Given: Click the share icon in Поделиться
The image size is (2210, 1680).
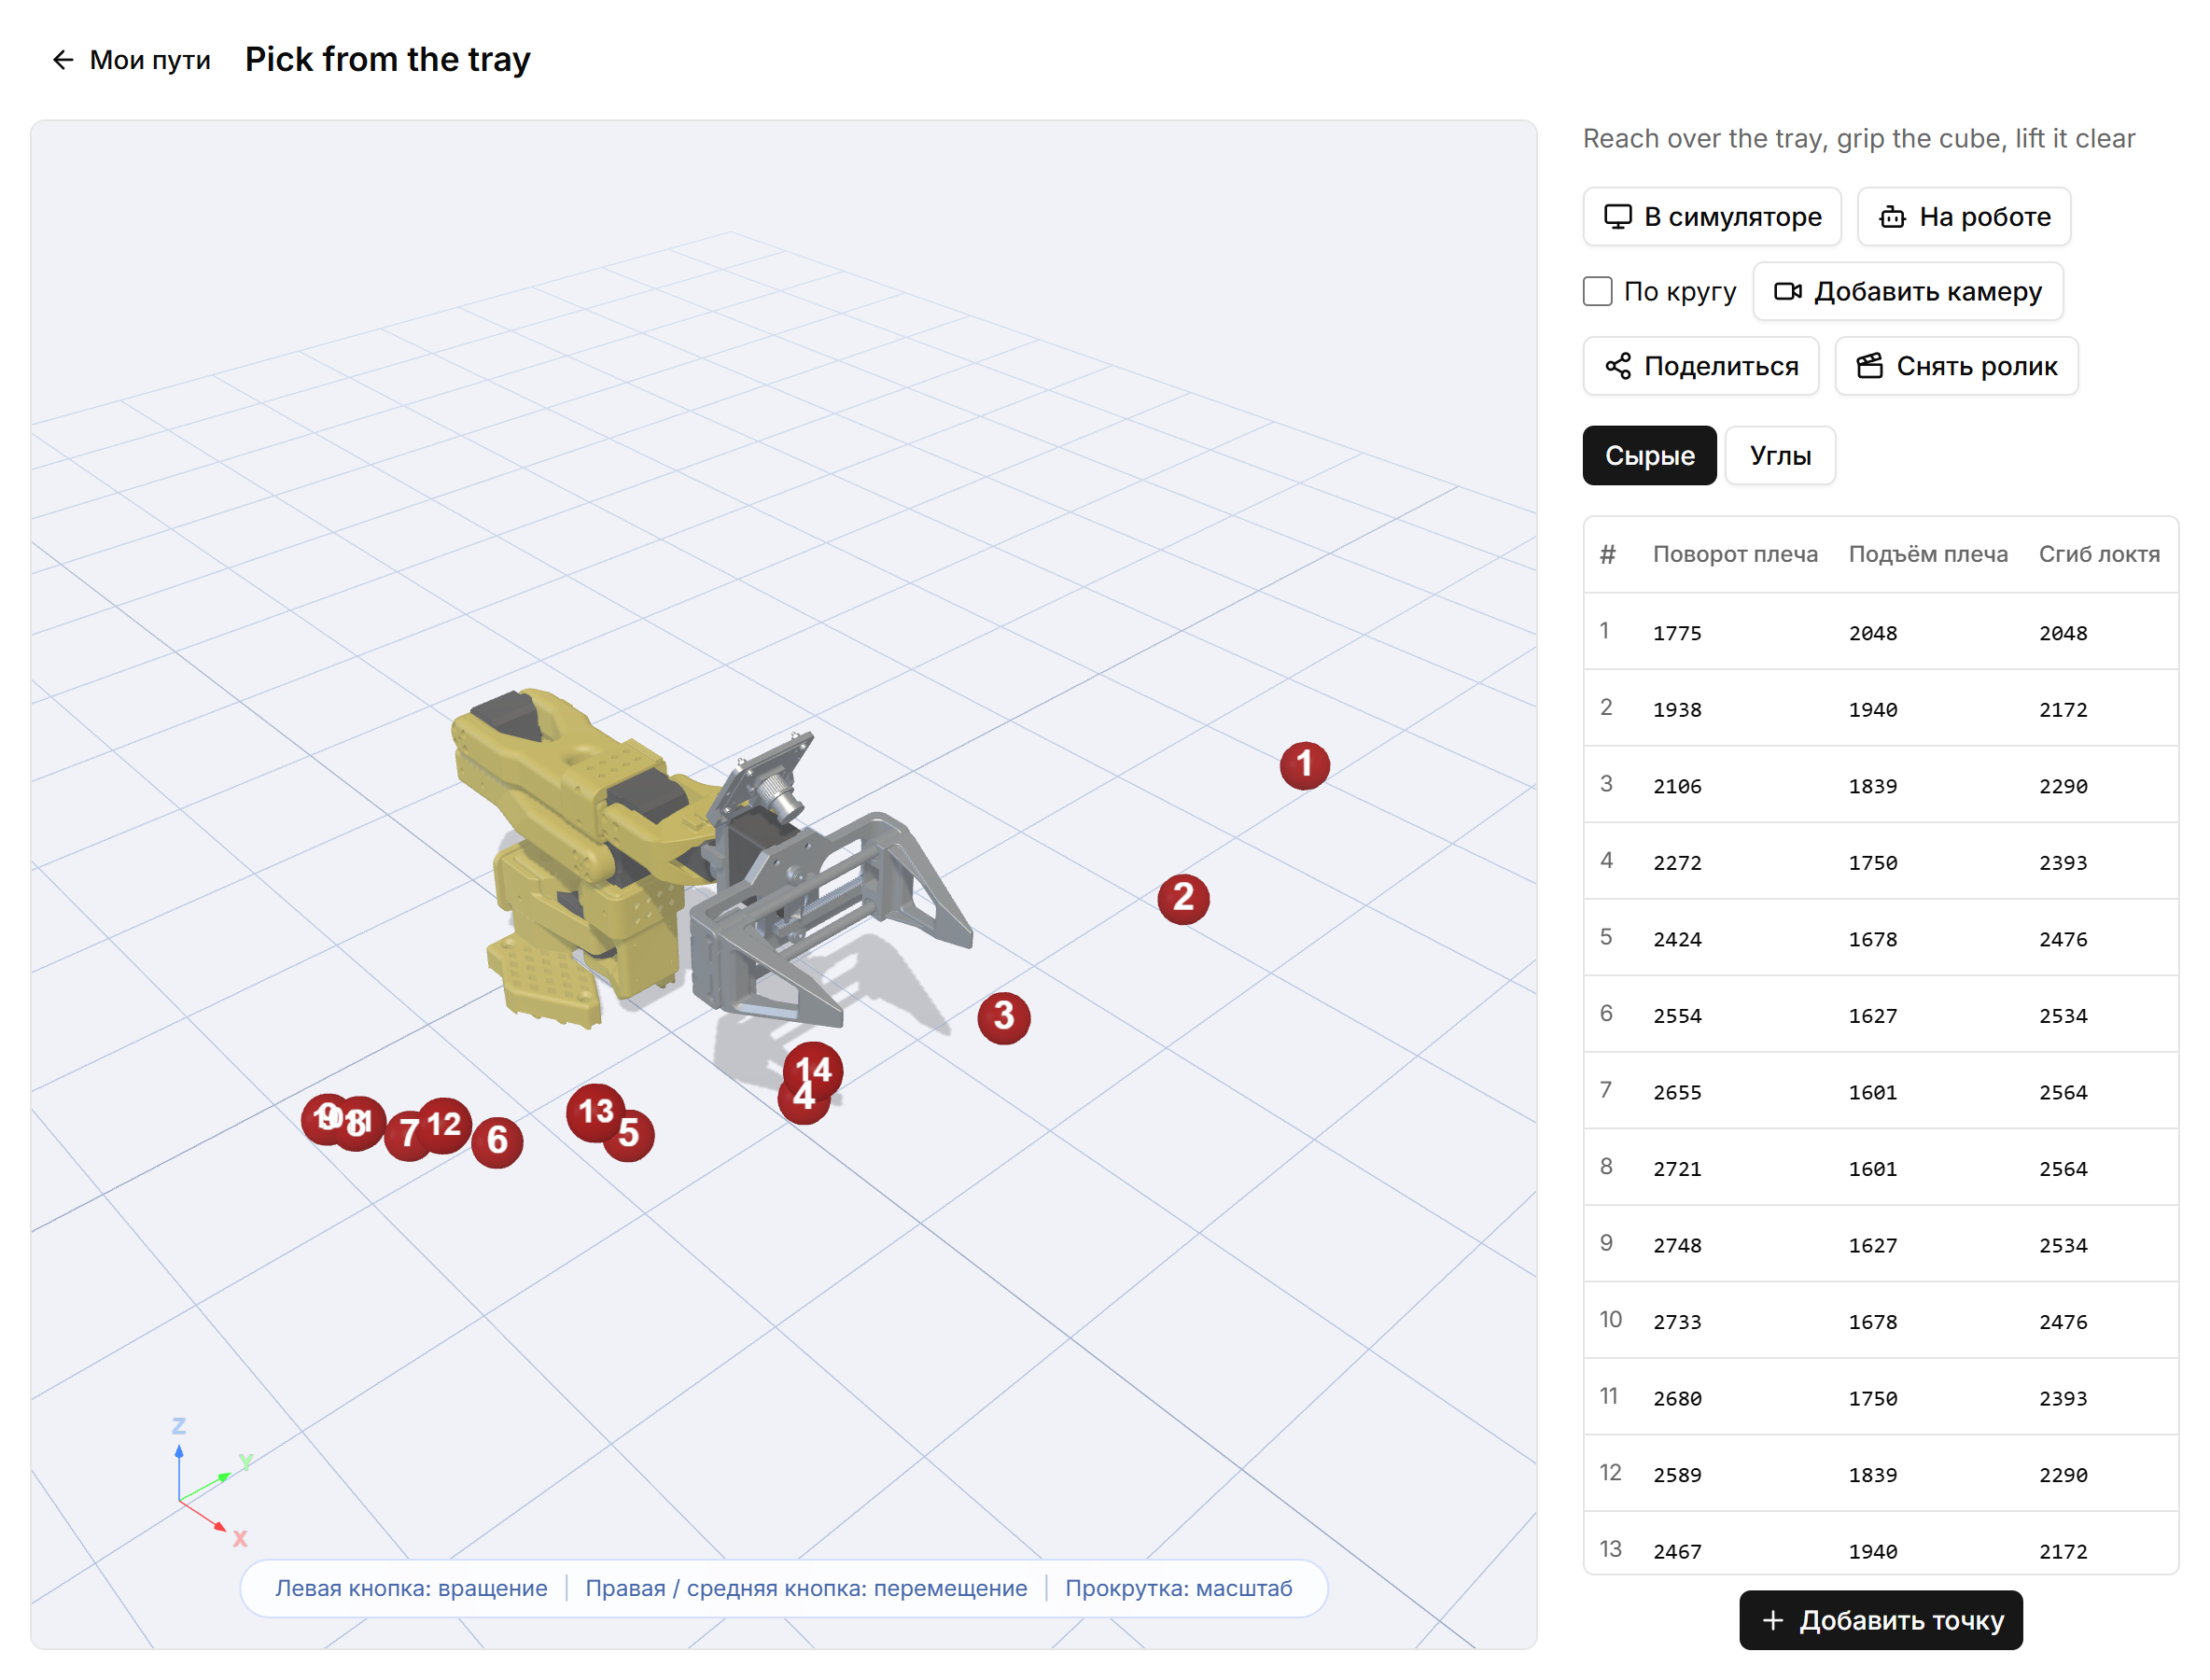Looking at the screenshot, I should (1617, 366).
